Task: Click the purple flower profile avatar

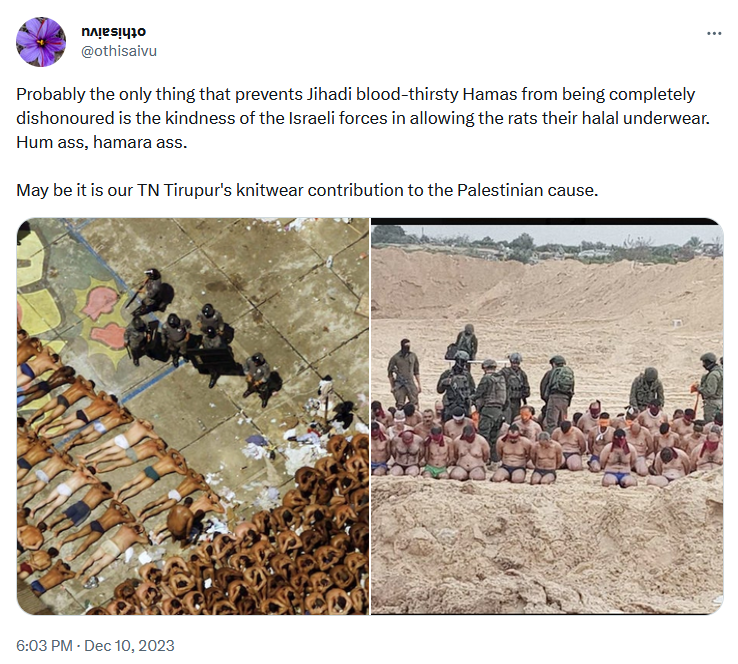Action: (41, 42)
